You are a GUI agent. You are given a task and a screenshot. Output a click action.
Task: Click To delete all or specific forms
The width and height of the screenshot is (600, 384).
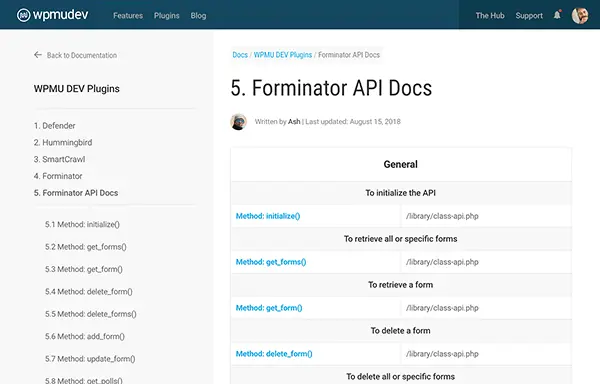tap(401, 376)
